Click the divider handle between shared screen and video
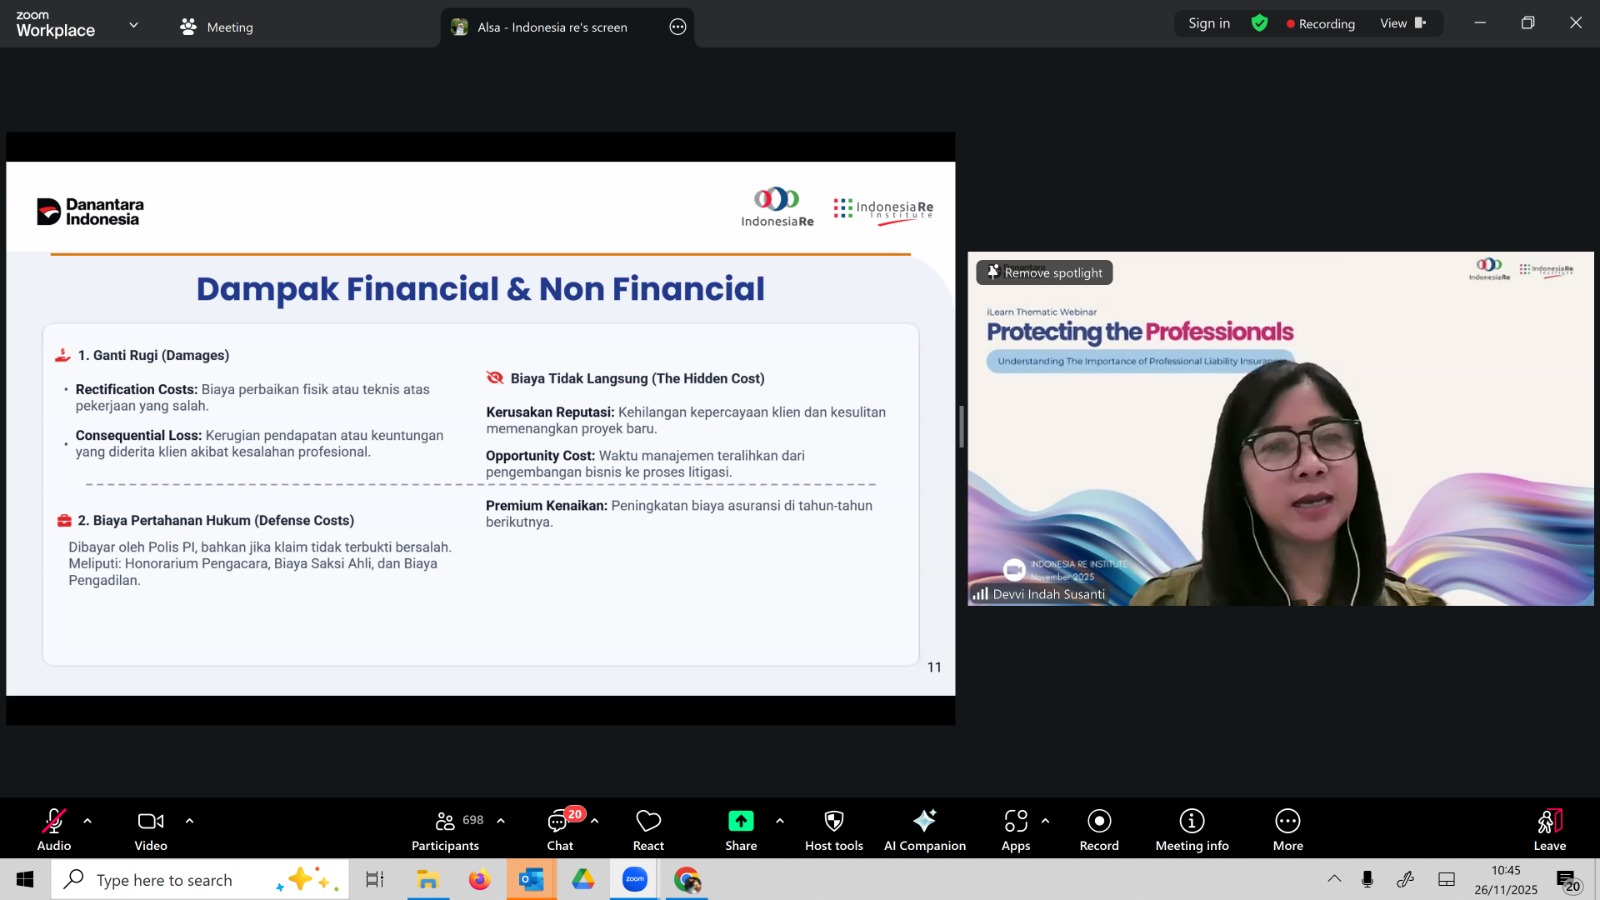The width and height of the screenshot is (1600, 900). pyautogui.click(x=961, y=428)
